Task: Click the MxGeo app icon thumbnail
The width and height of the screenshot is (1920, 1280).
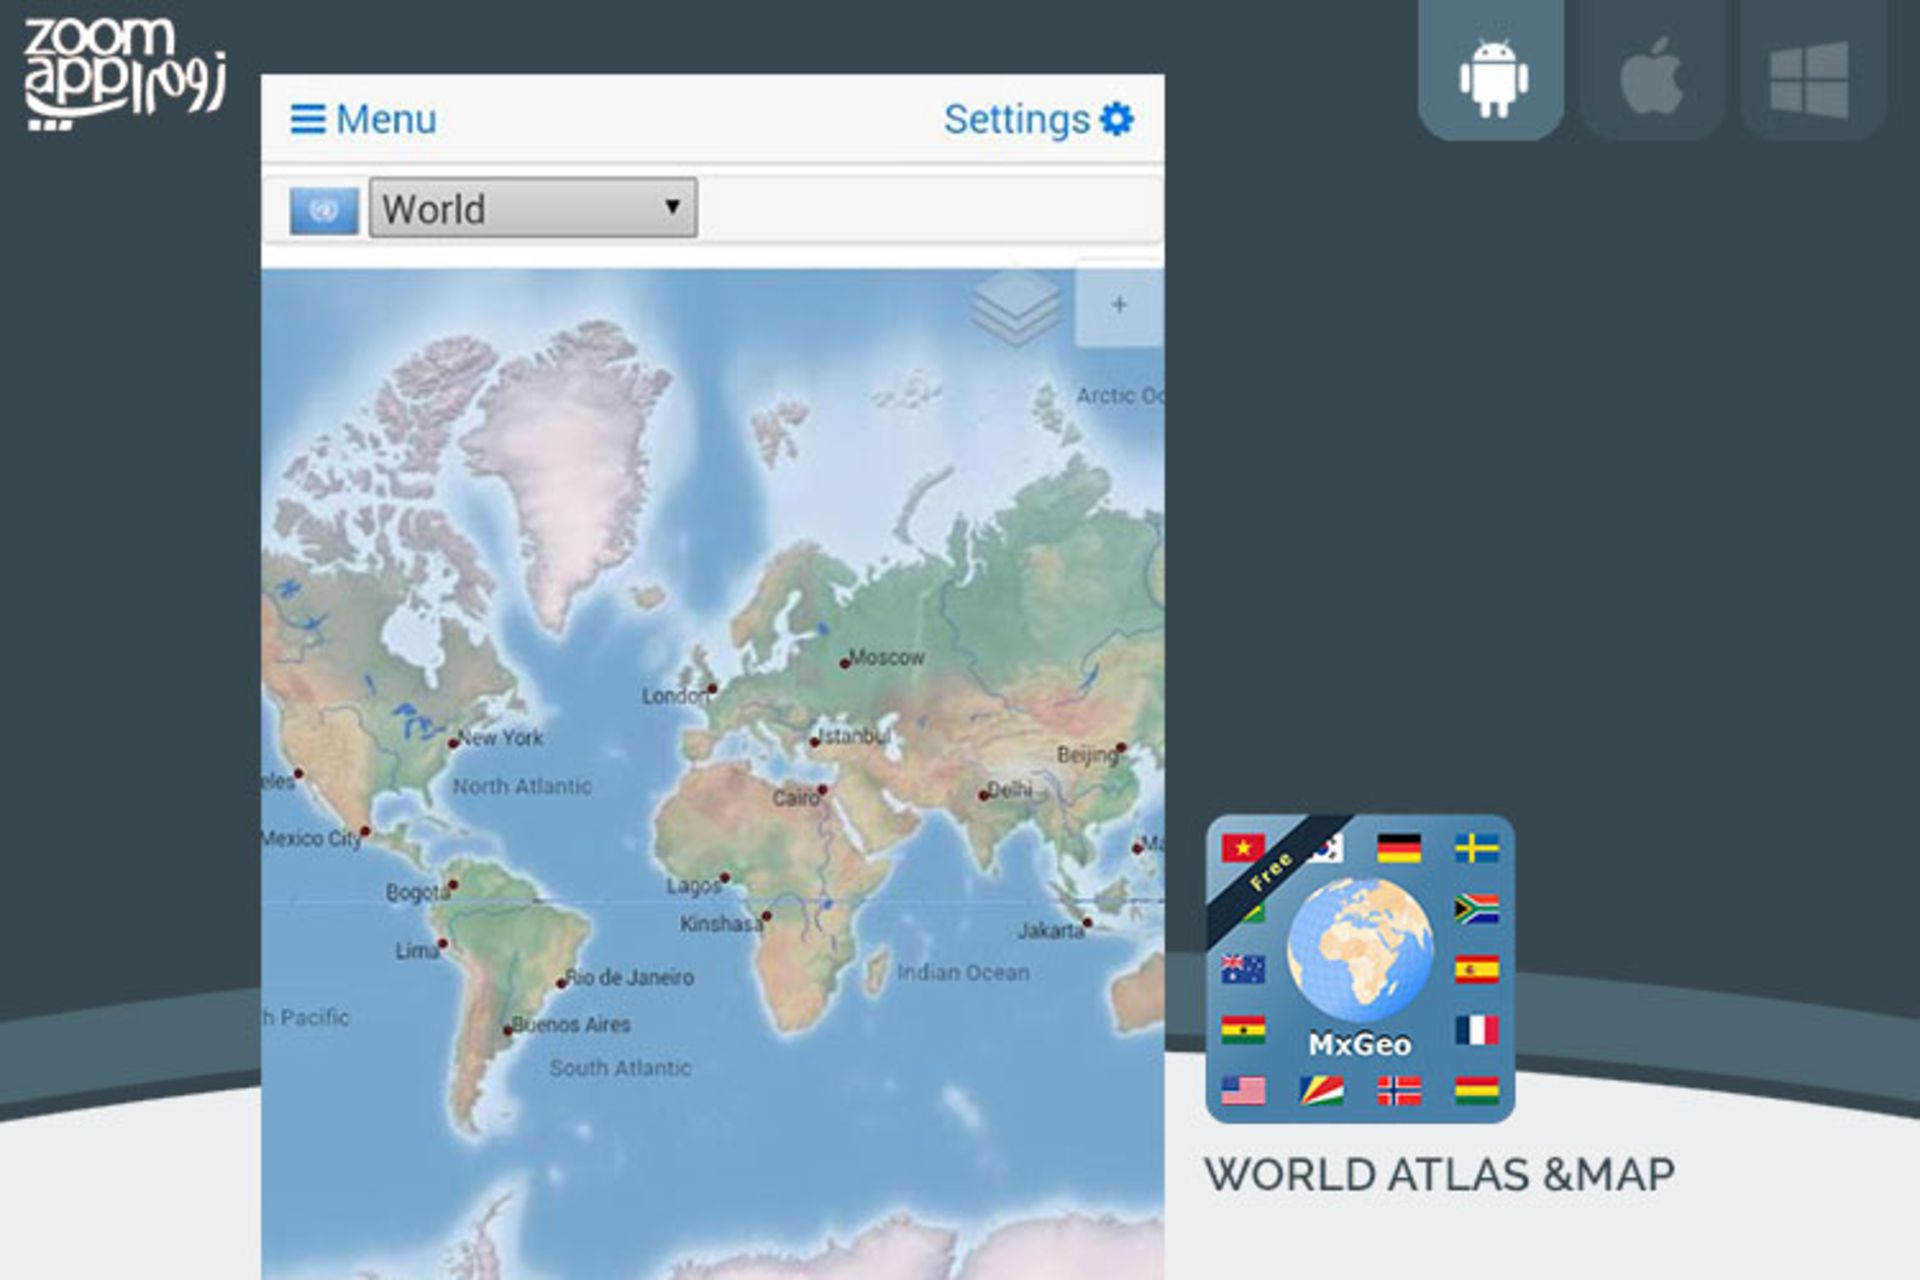Action: tap(1359, 967)
